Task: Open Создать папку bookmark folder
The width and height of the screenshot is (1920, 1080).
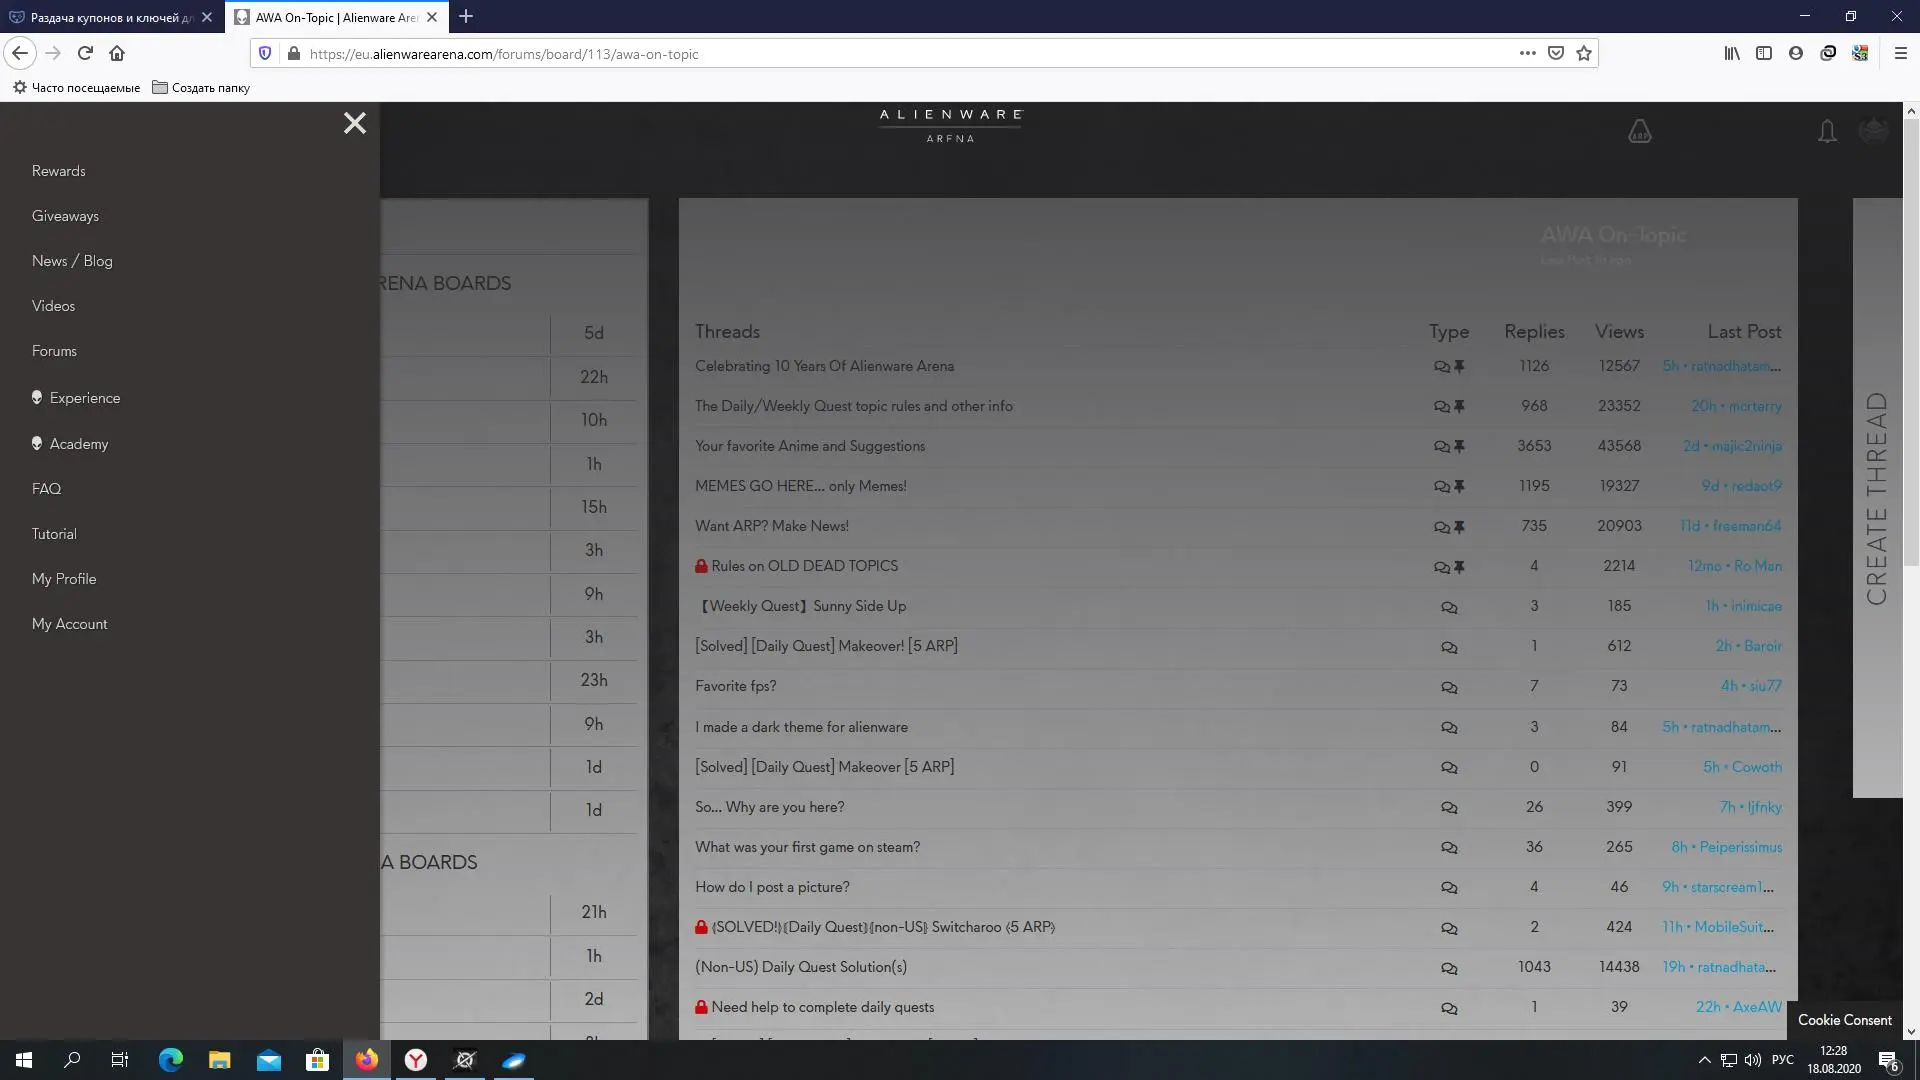Action: (201, 88)
